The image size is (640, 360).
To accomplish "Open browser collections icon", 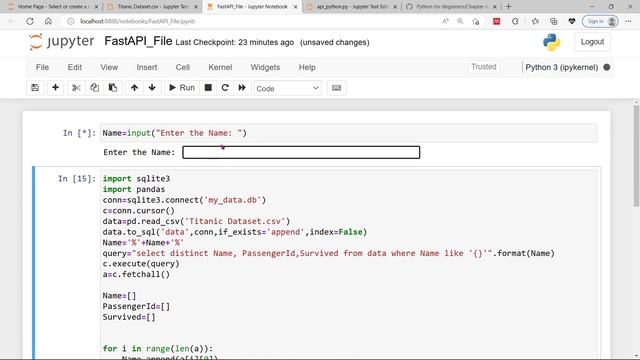I will point(553,21).
